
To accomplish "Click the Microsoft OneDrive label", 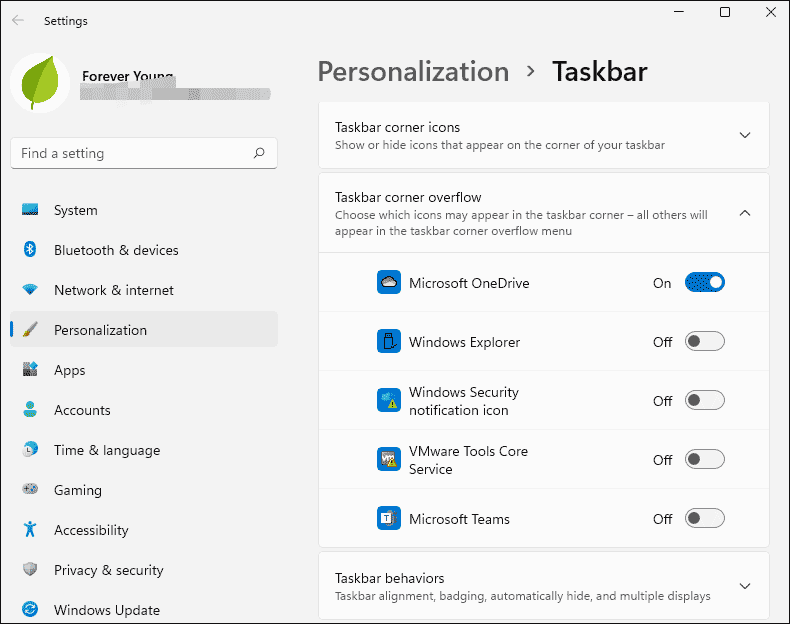I will (x=469, y=283).
